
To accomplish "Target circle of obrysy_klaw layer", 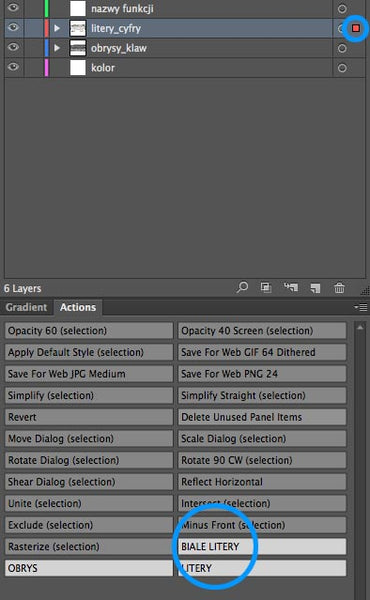I will [x=342, y=48].
